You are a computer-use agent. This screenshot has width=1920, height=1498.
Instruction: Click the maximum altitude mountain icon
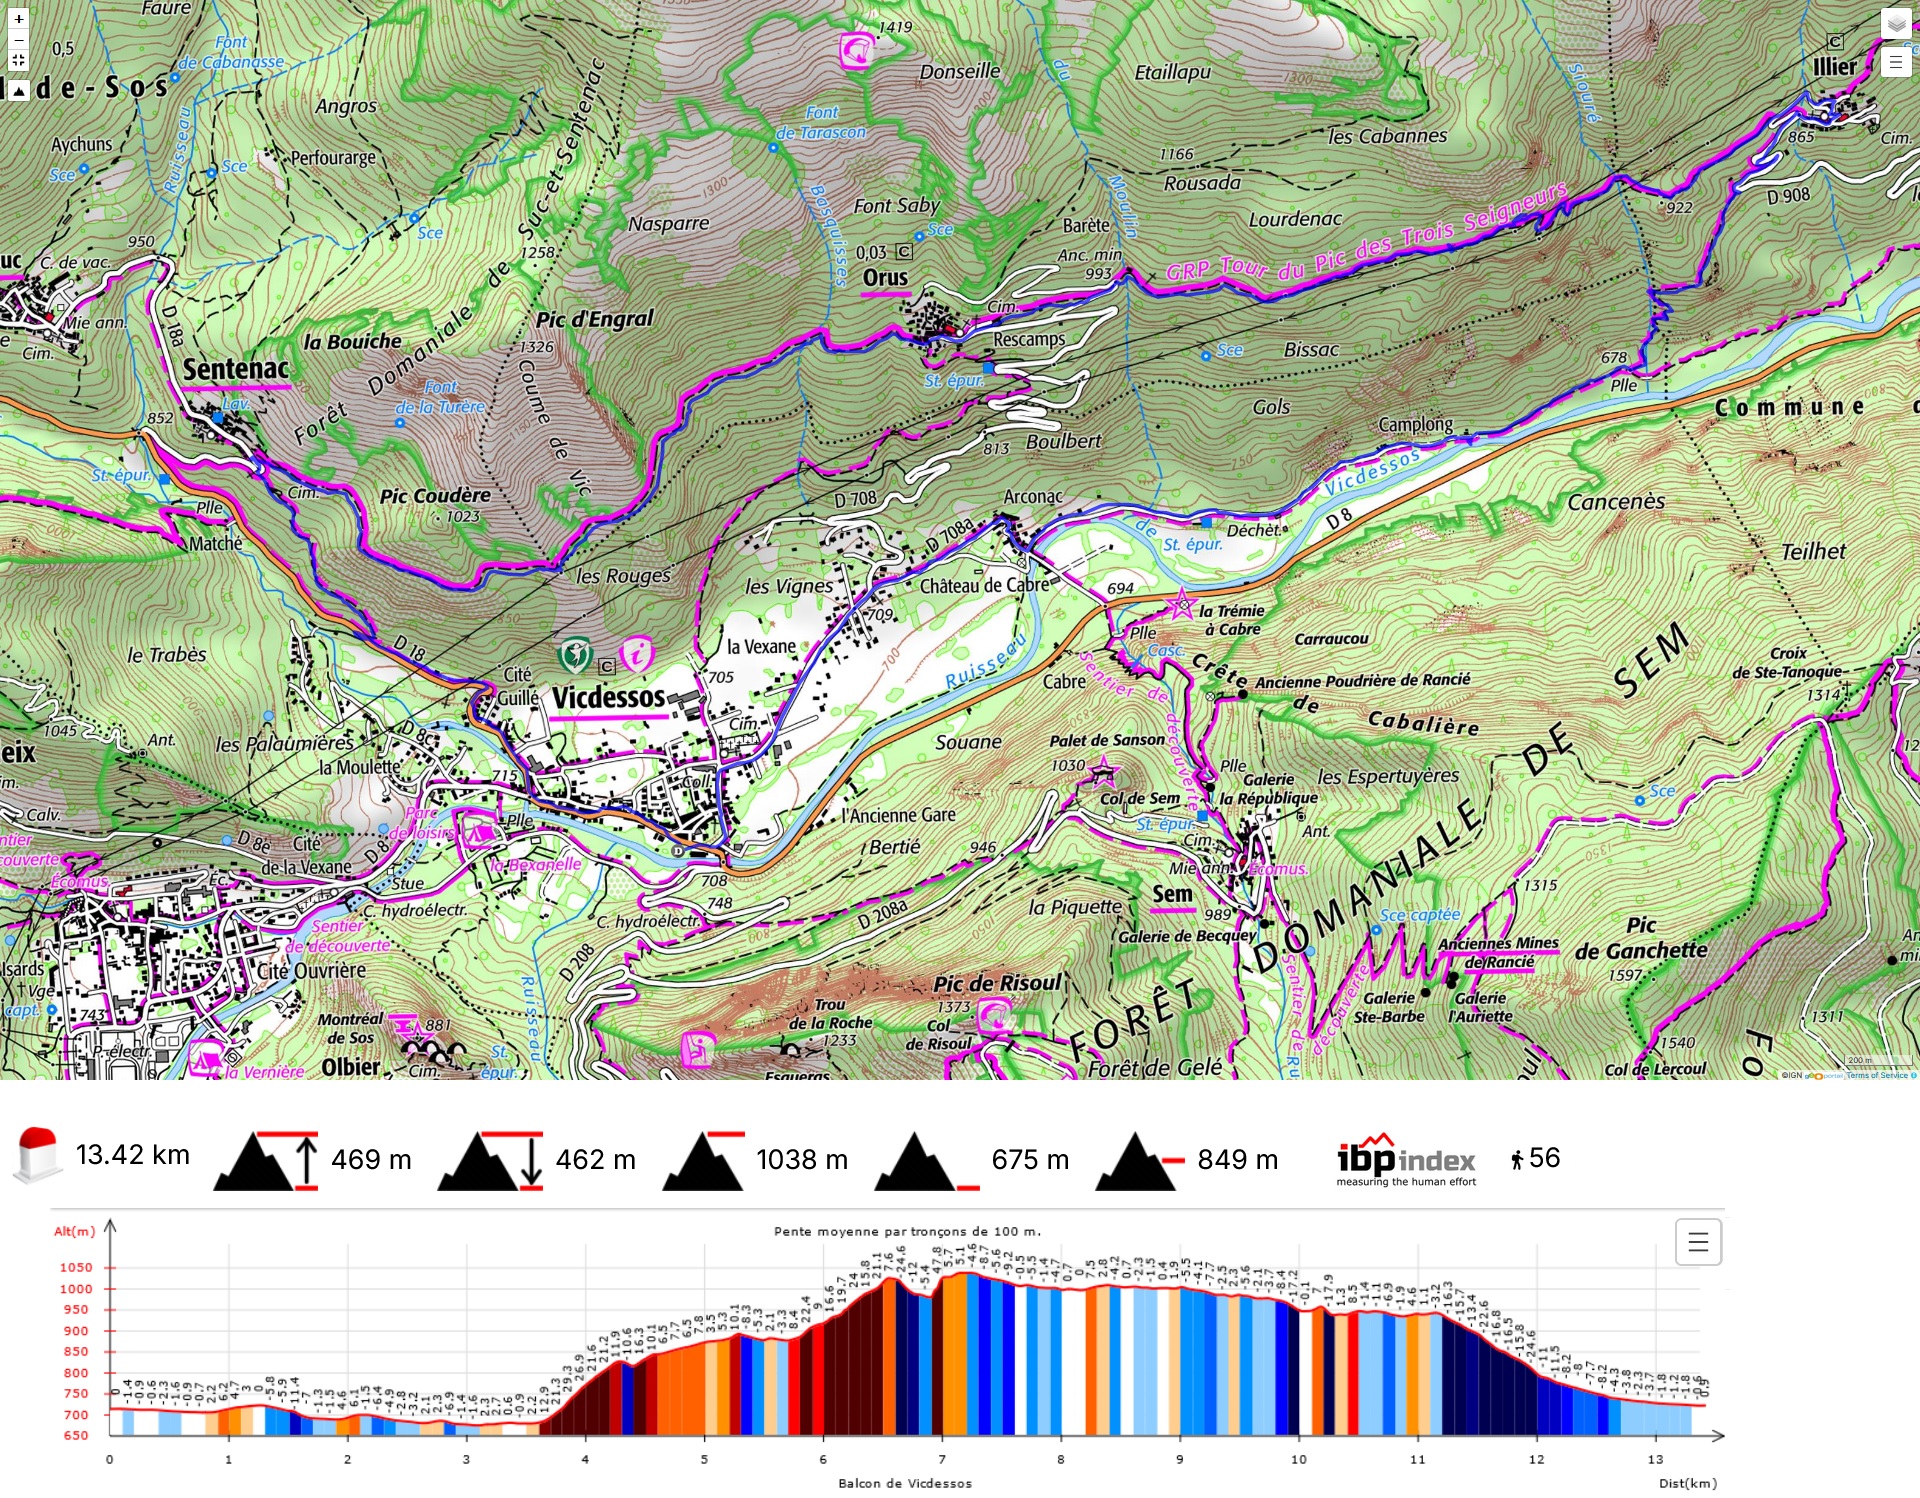point(703,1160)
